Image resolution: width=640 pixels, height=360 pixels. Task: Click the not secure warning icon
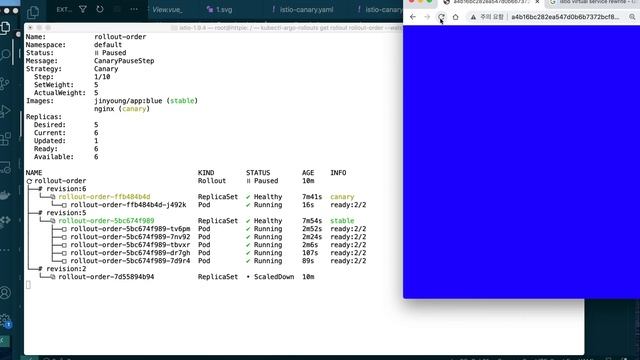(x=473, y=17)
